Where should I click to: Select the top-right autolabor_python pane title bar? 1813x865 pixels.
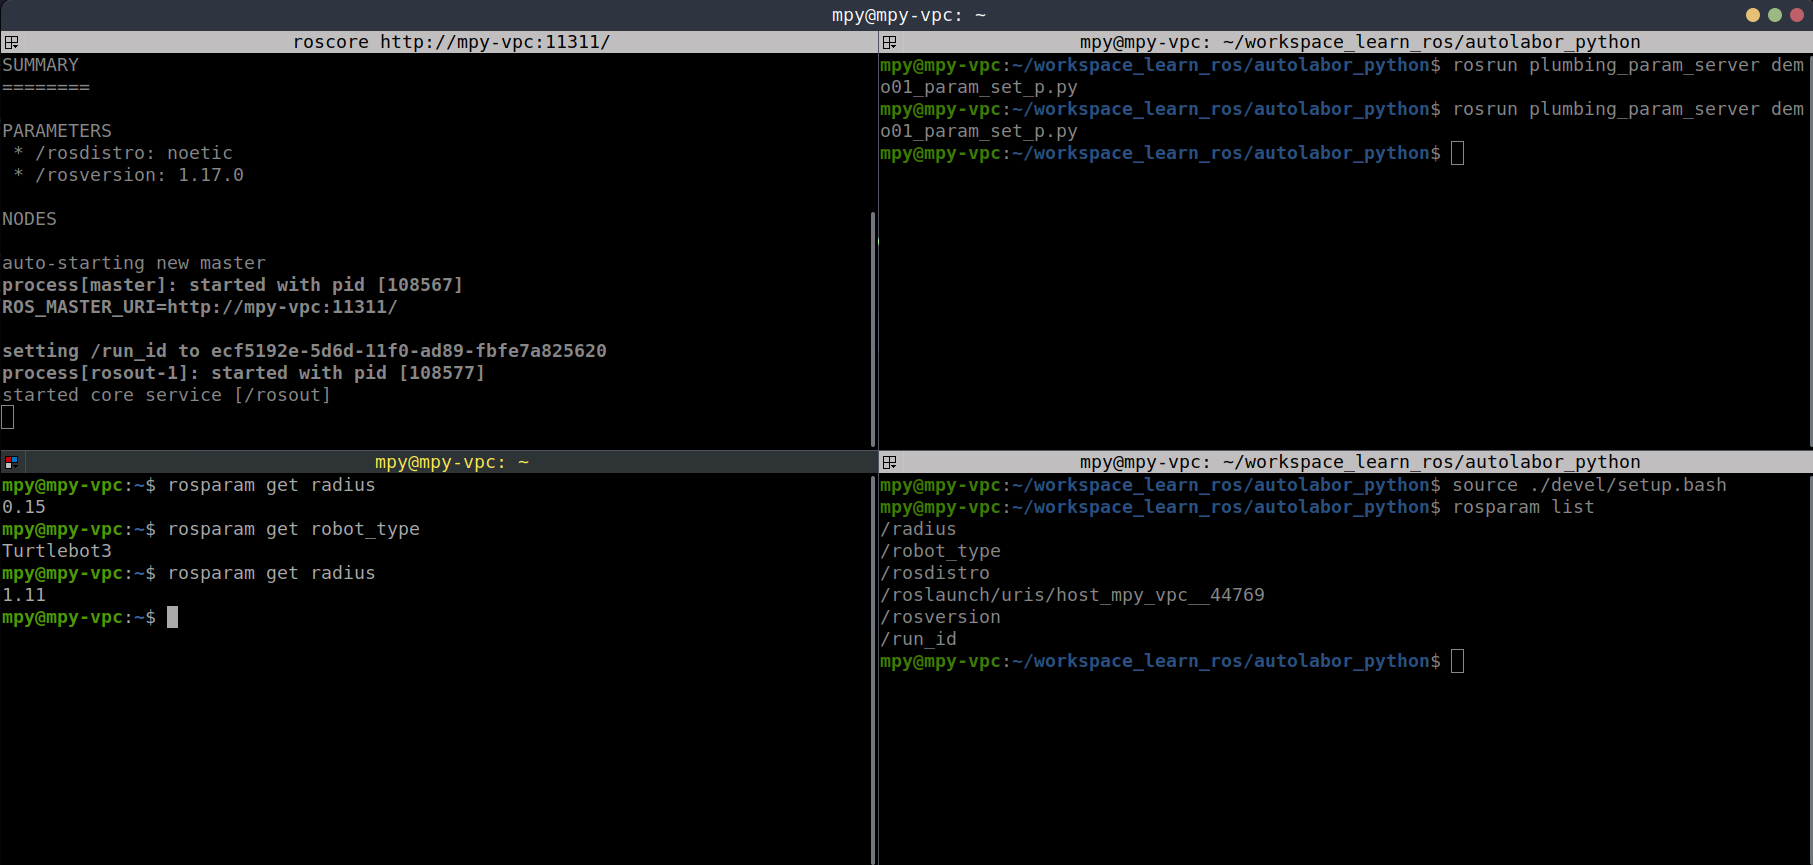(x=1359, y=42)
